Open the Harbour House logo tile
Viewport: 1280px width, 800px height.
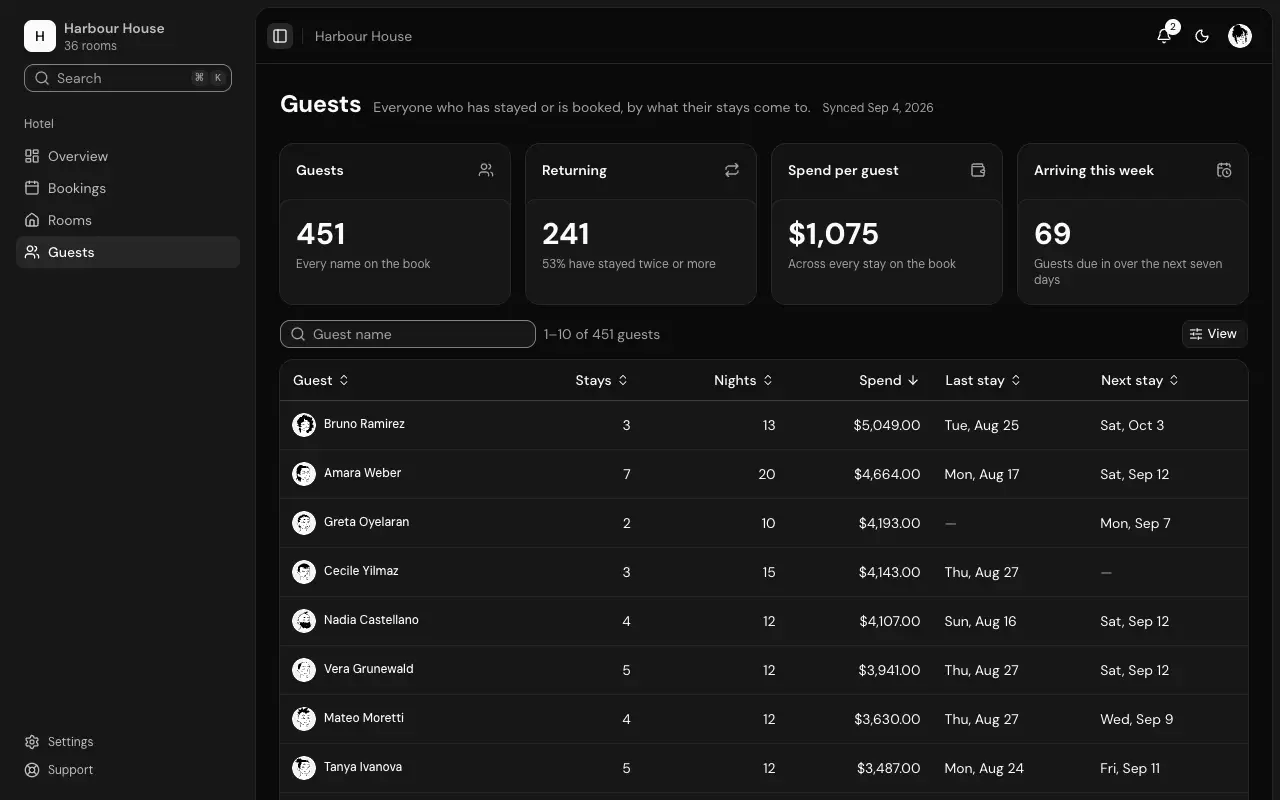[40, 36]
